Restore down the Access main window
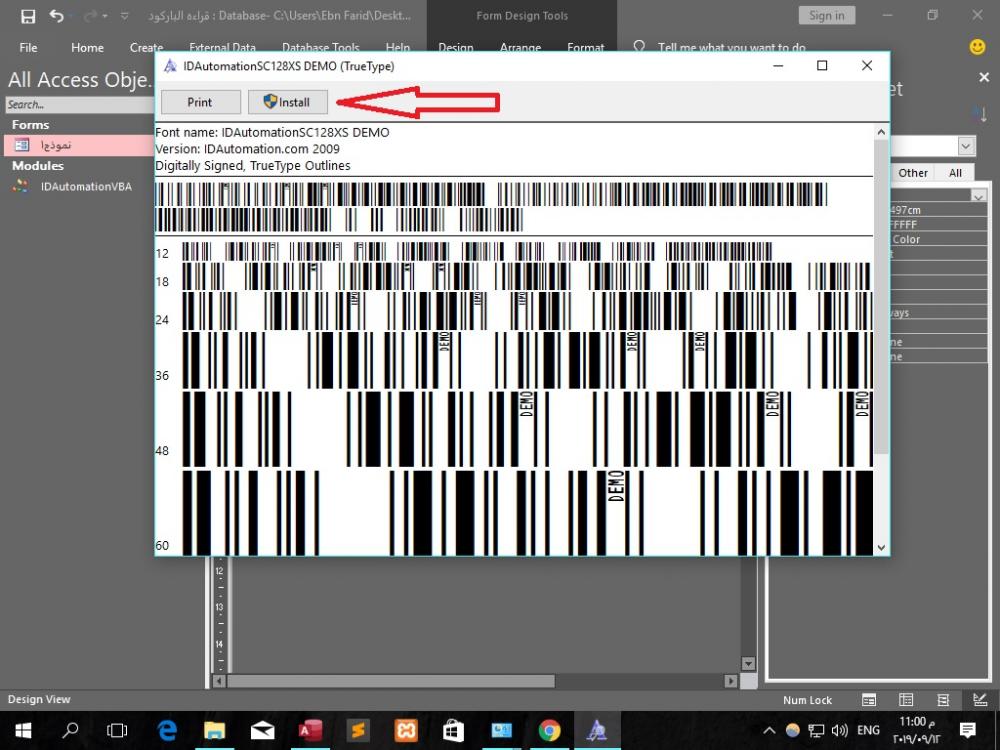The height and width of the screenshot is (750, 1000). tap(932, 15)
